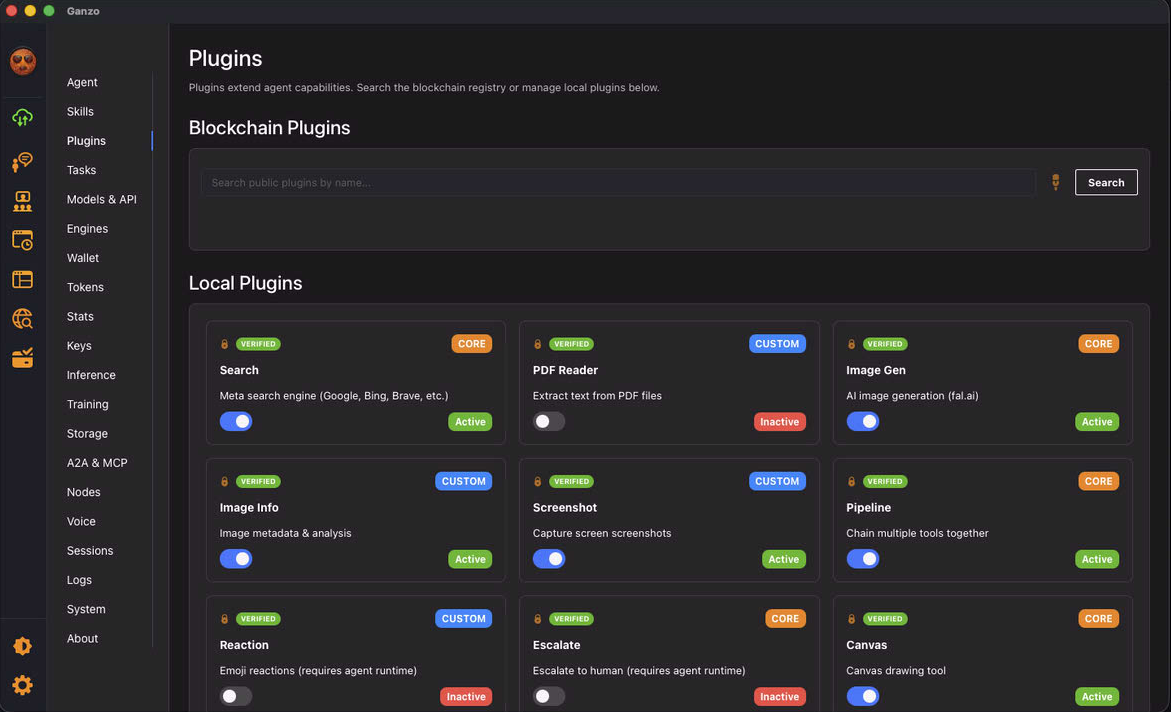Open the Tasks section

81,170
